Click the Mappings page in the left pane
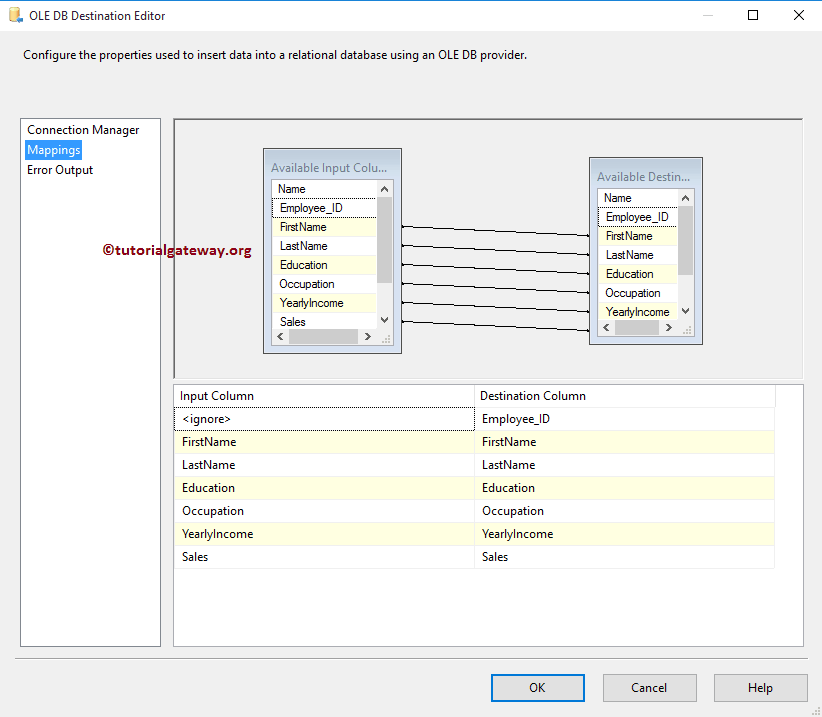The height and width of the screenshot is (717, 822). [53, 149]
